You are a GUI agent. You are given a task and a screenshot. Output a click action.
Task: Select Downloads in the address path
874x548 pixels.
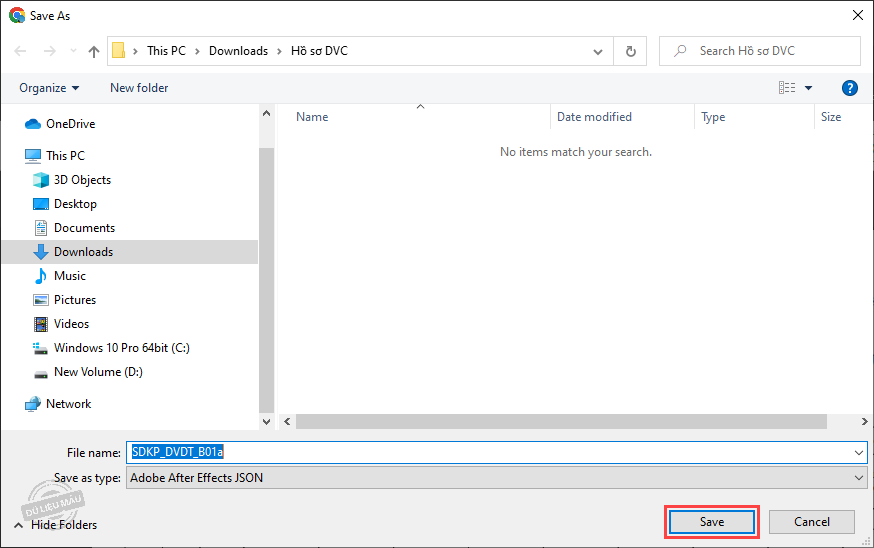click(x=239, y=51)
